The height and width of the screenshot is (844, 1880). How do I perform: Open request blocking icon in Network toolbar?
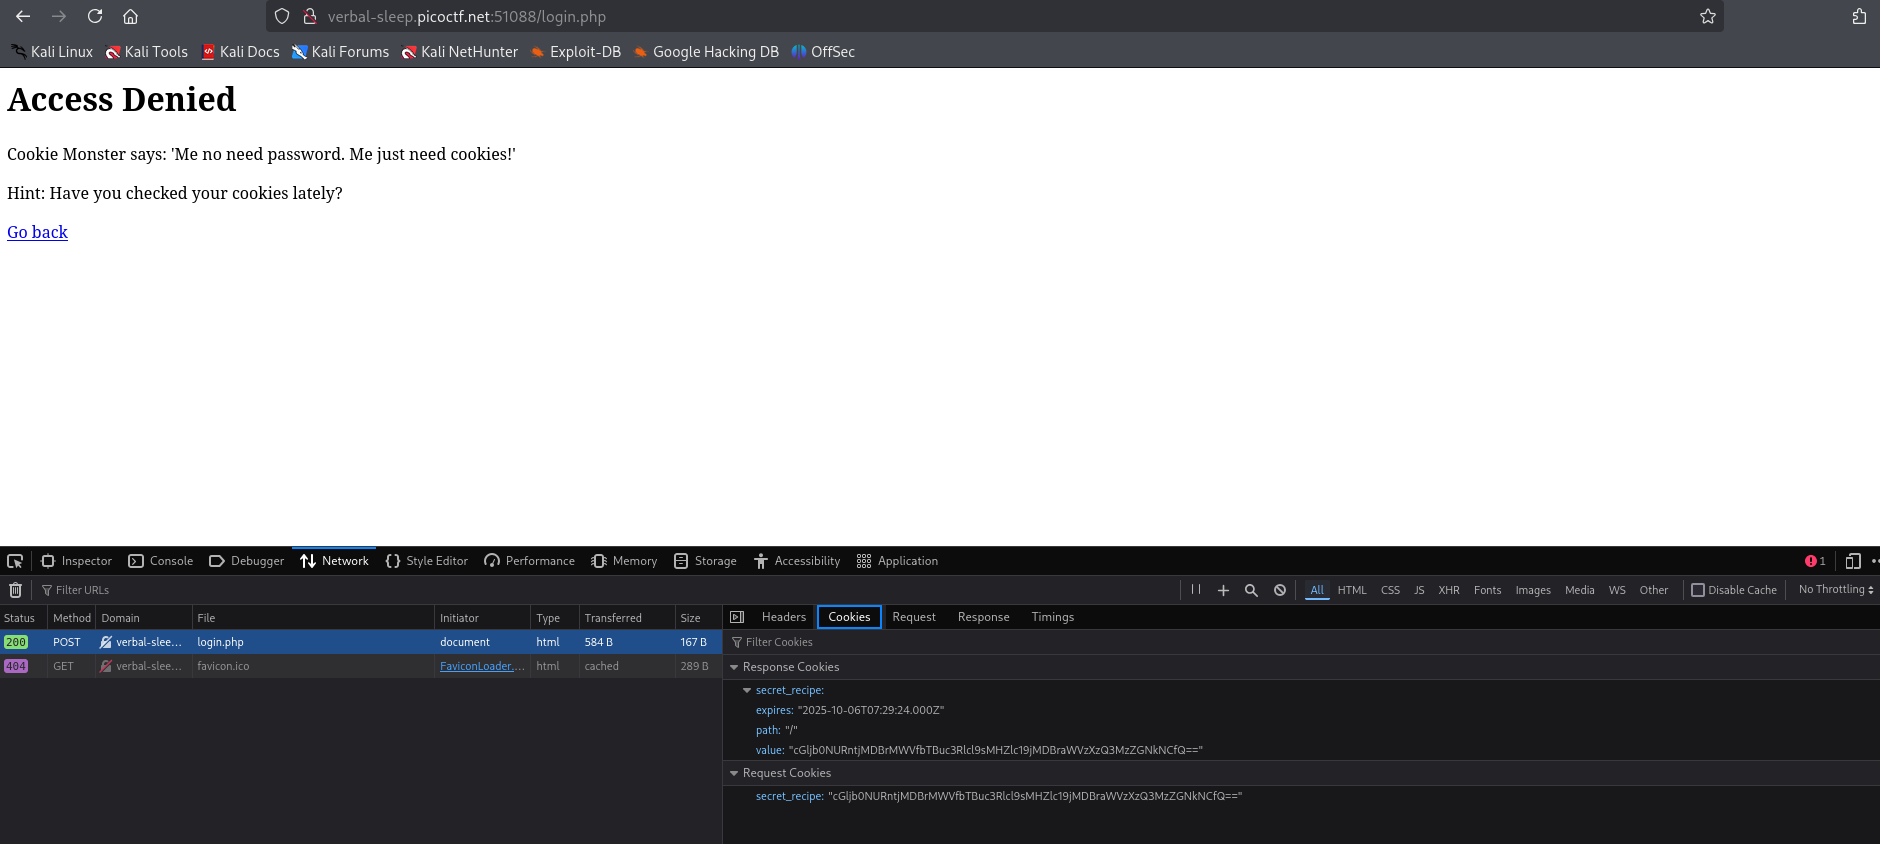(1279, 590)
